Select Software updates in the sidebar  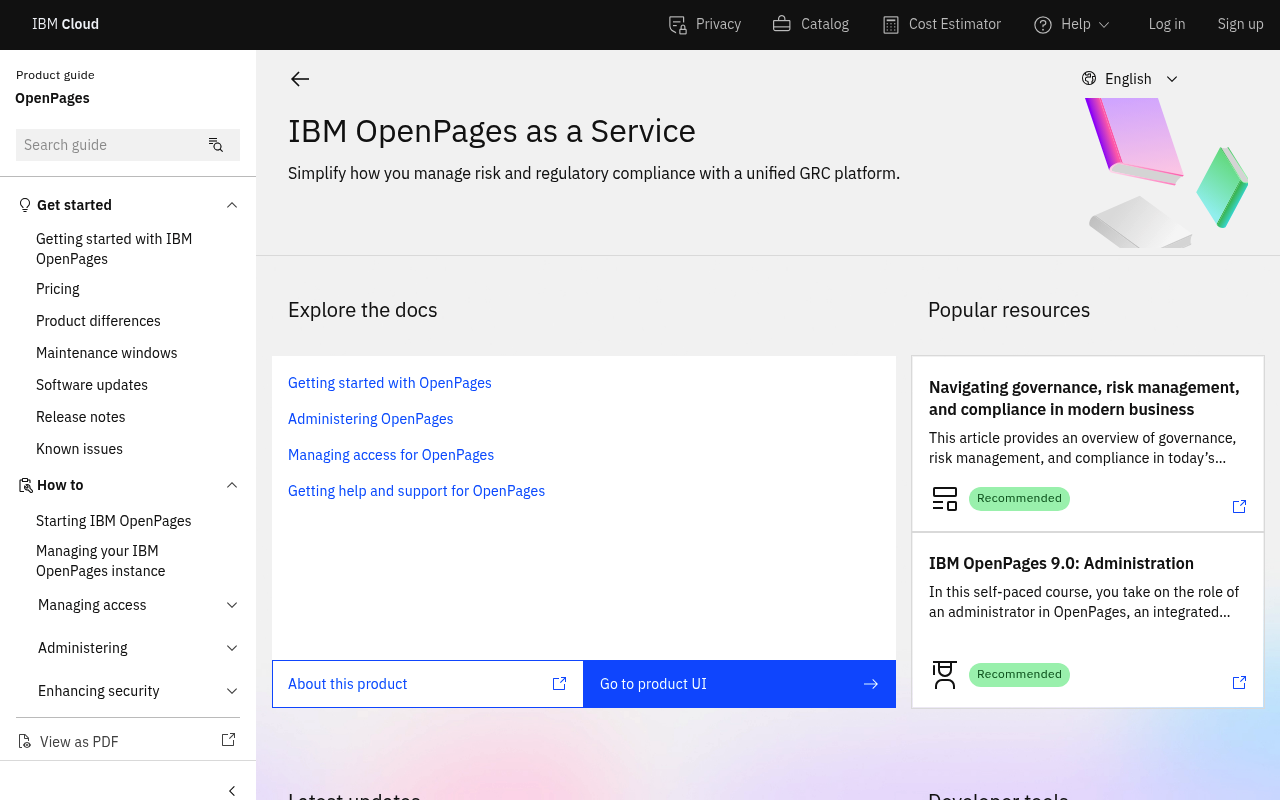(92, 385)
